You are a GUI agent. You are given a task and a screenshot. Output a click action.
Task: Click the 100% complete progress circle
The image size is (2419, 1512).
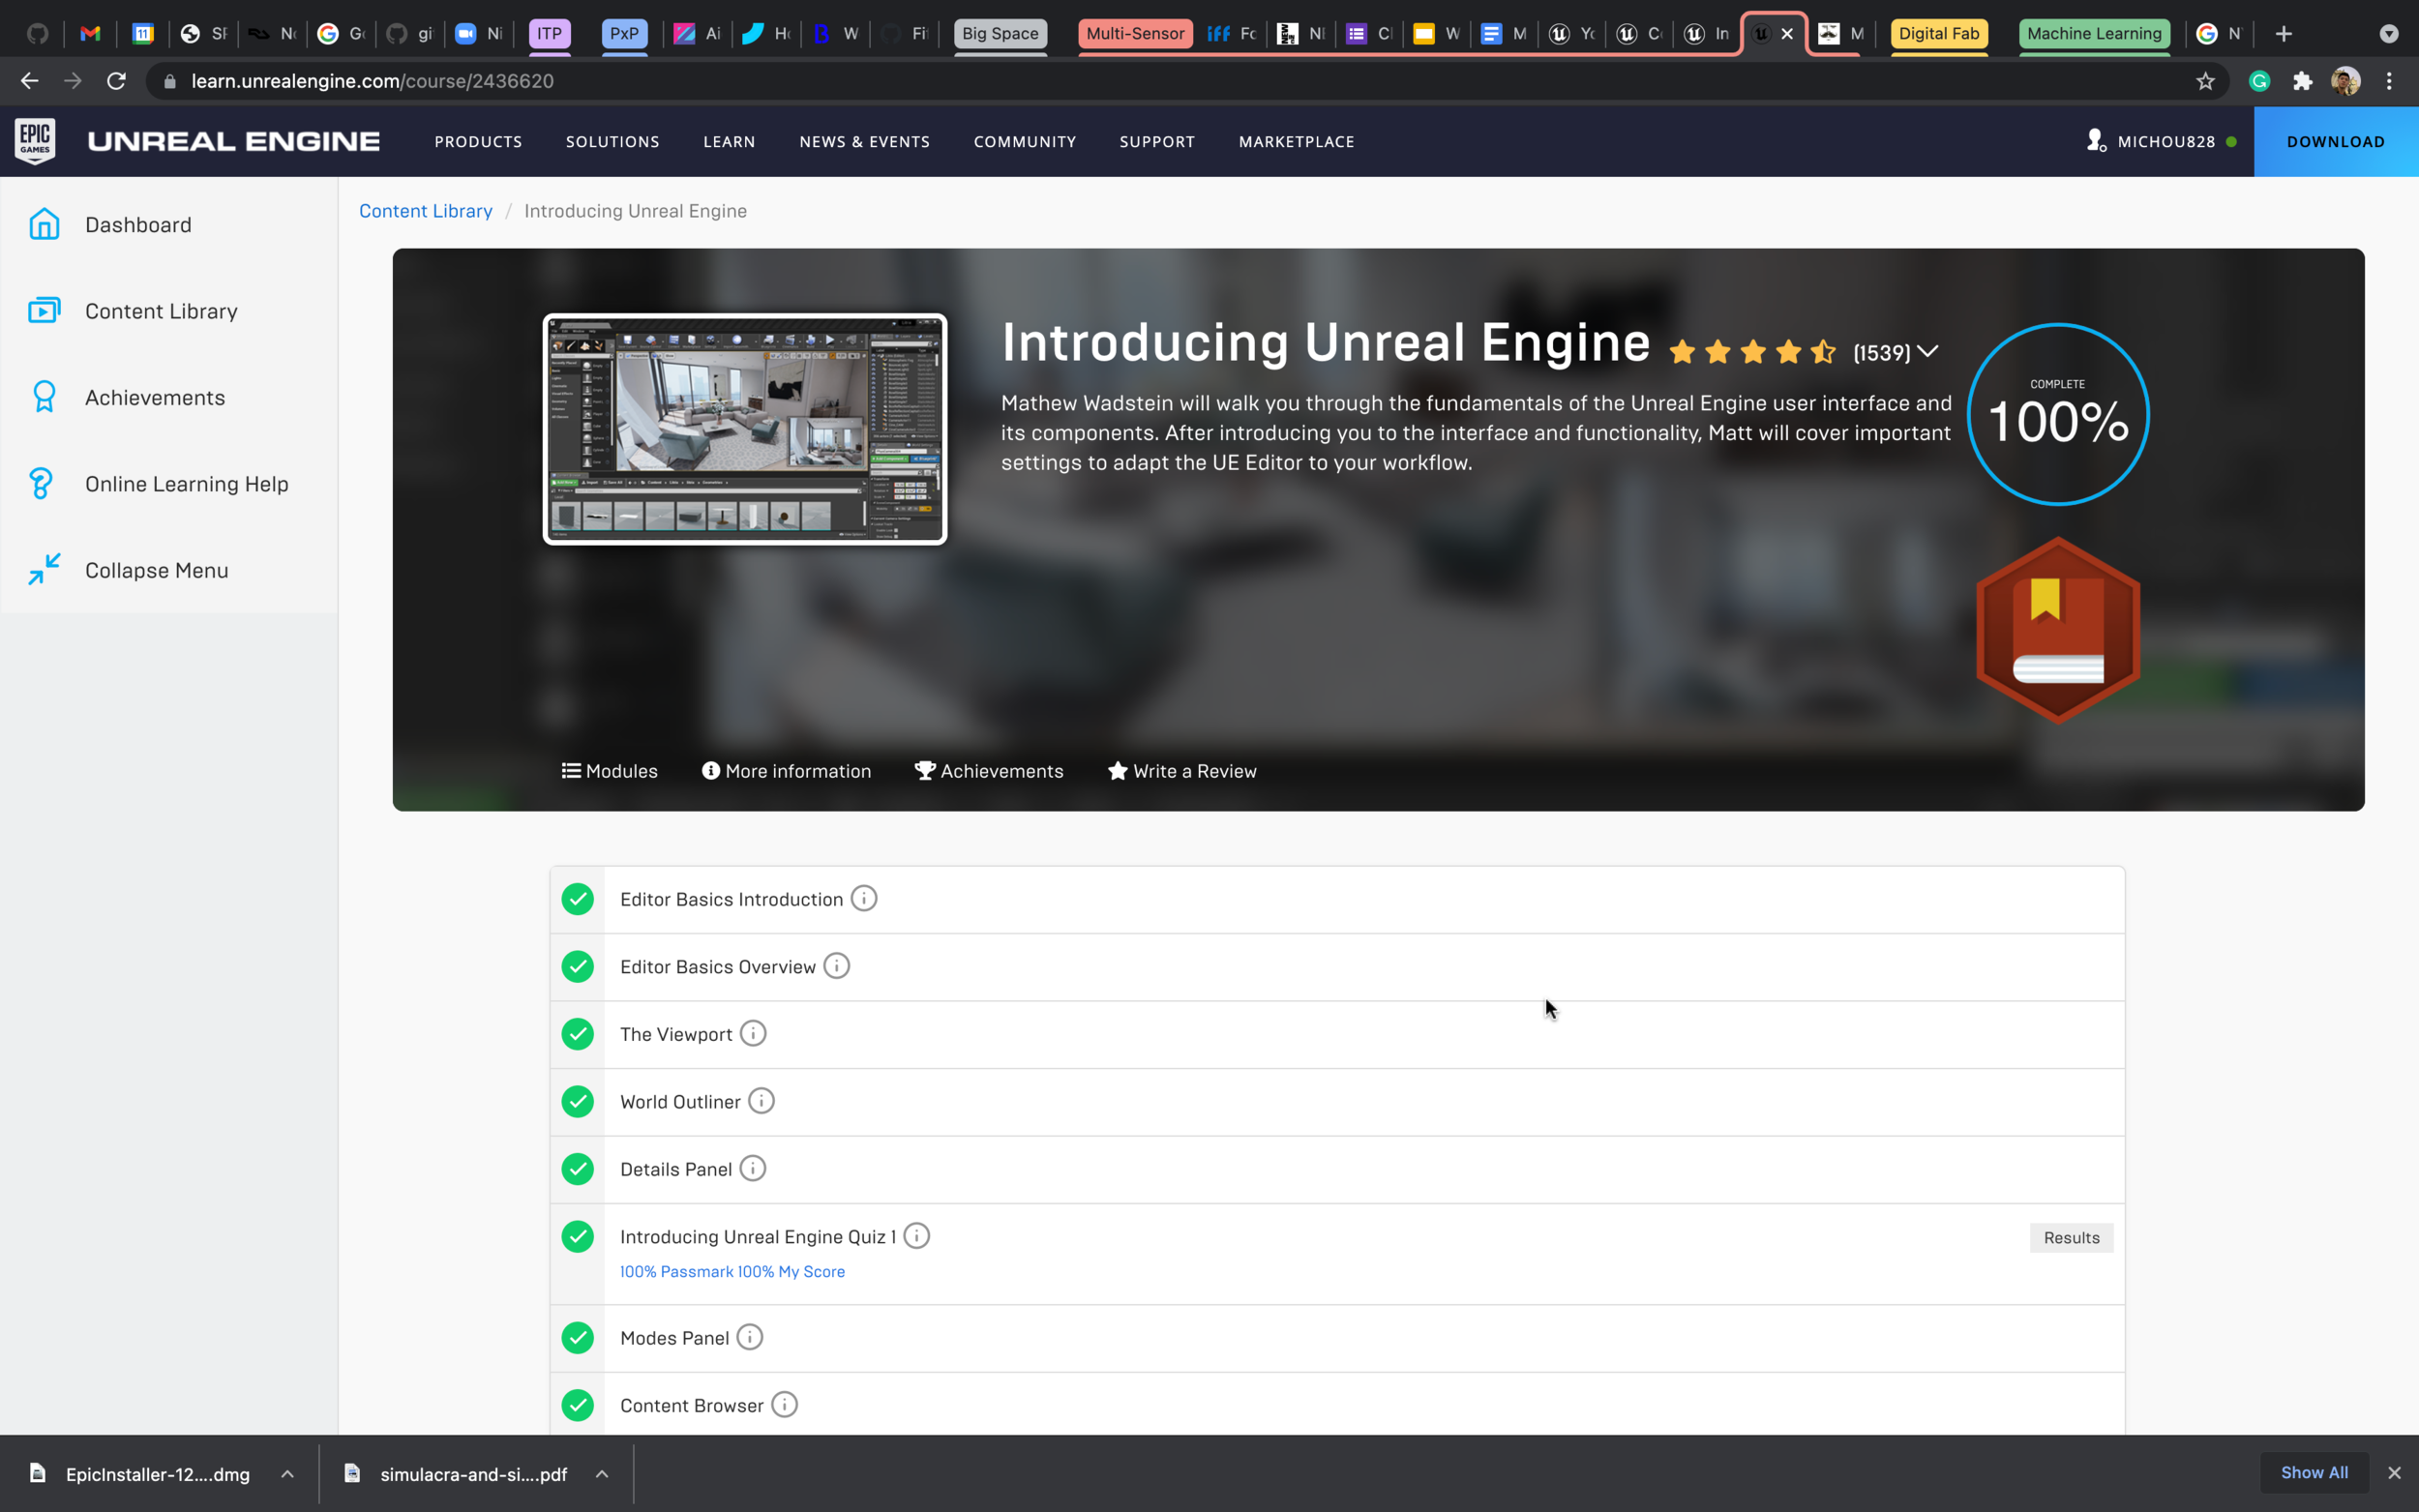tap(2058, 414)
